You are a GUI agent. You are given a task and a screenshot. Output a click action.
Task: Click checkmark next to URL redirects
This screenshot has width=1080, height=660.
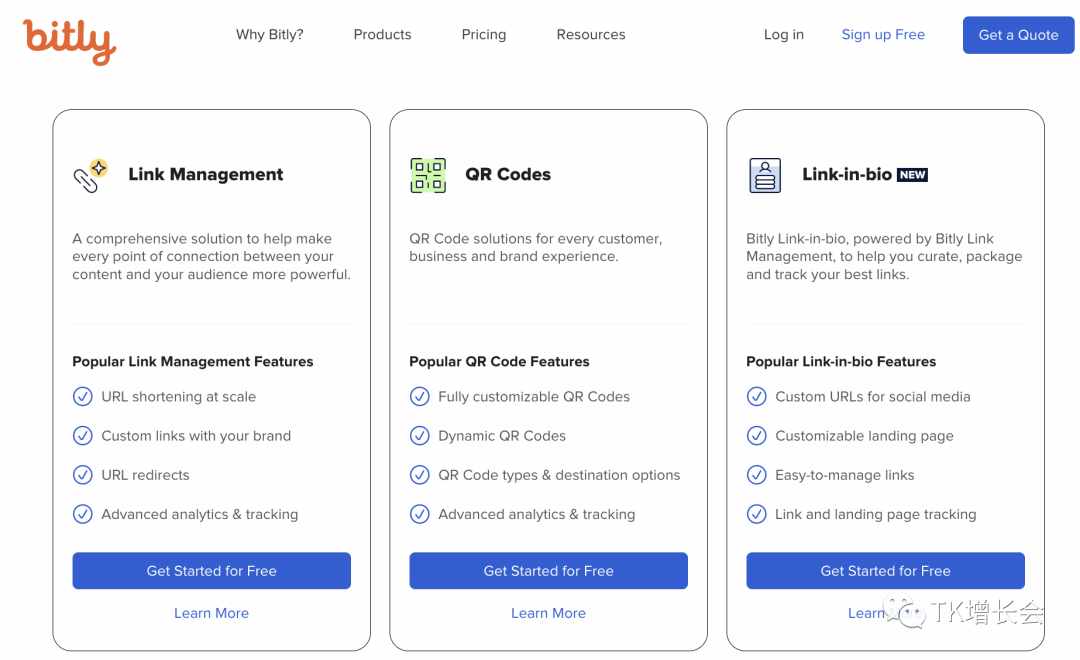click(x=83, y=475)
